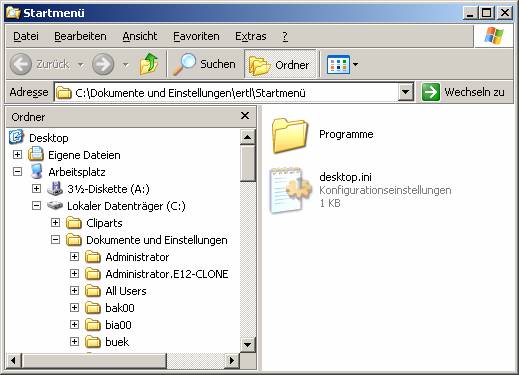Open the Ansicht menu
Image resolution: width=519 pixels, height=375 pixels.
(x=140, y=36)
